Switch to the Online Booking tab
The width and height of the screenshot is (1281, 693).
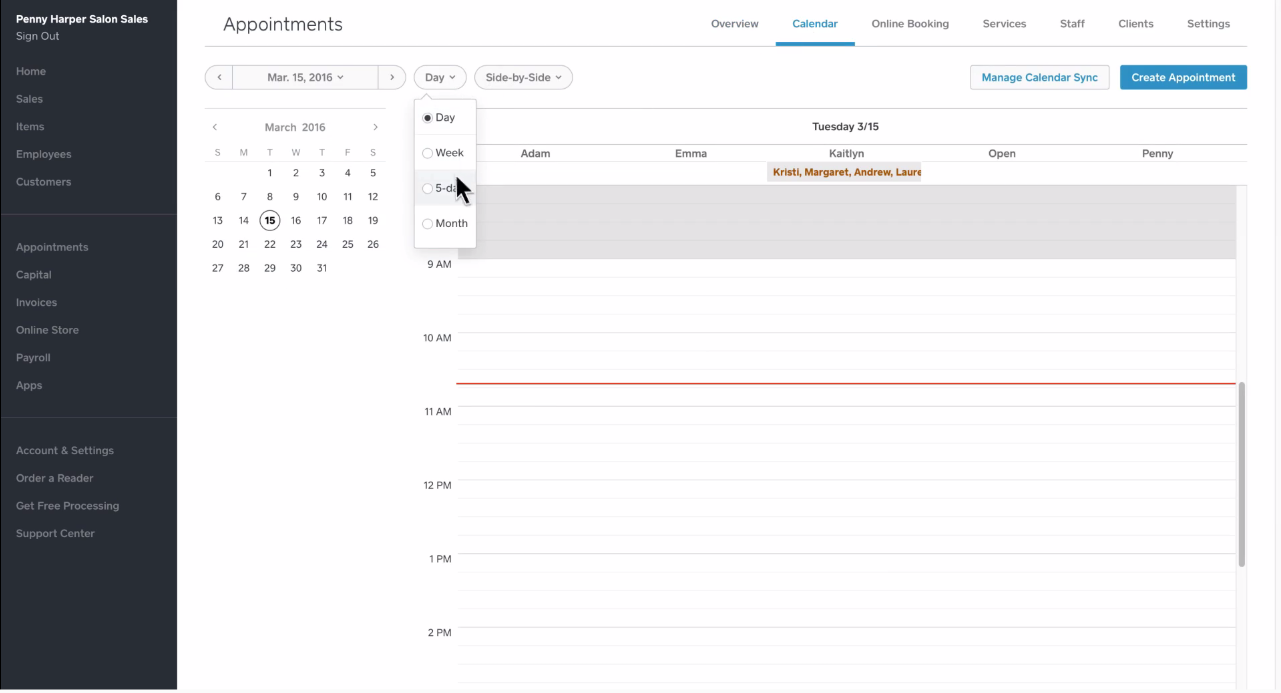[910, 24]
